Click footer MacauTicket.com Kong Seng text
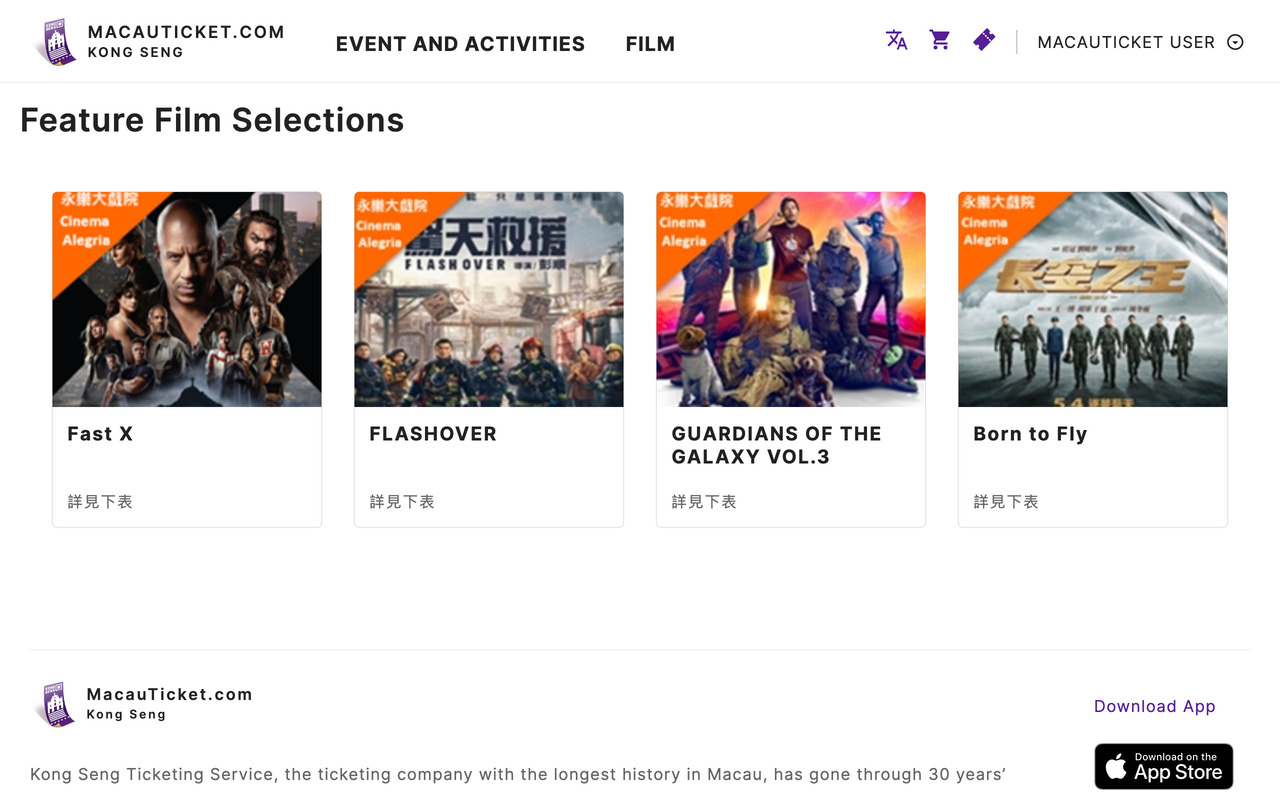Screen dimensions: 1280x800 (x=169, y=703)
